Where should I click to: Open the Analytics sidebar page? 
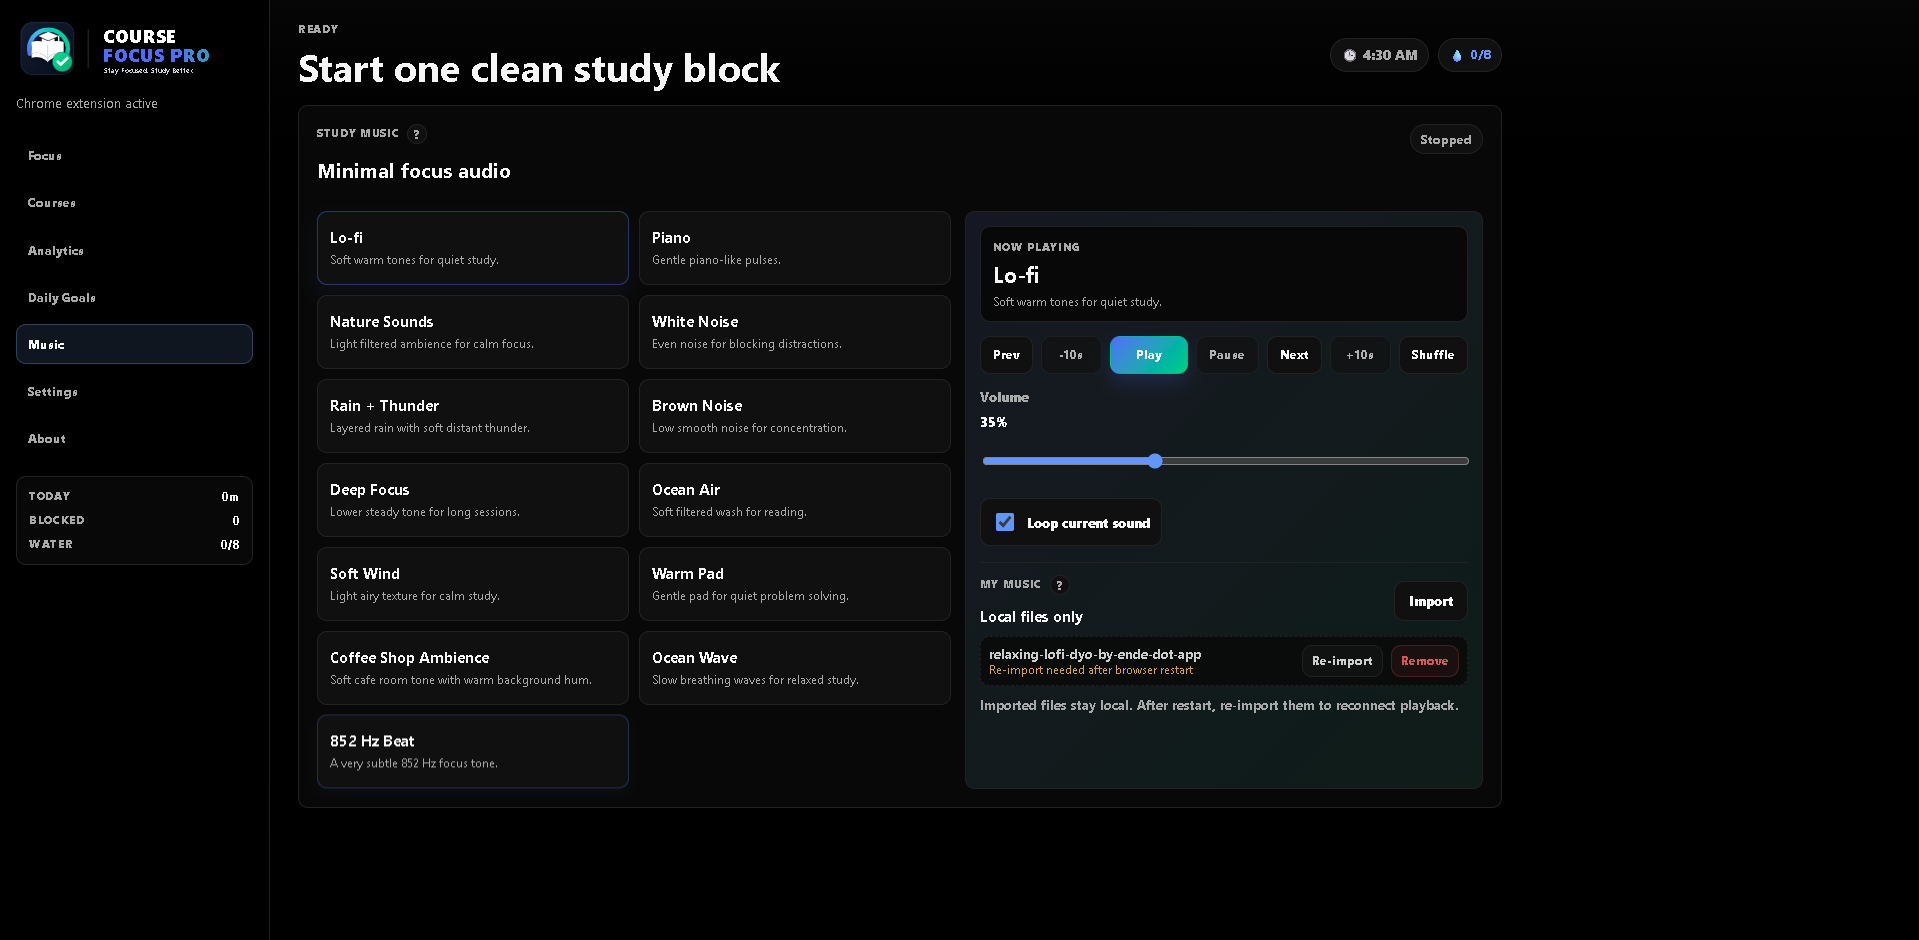pyautogui.click(x=134, y=251)
